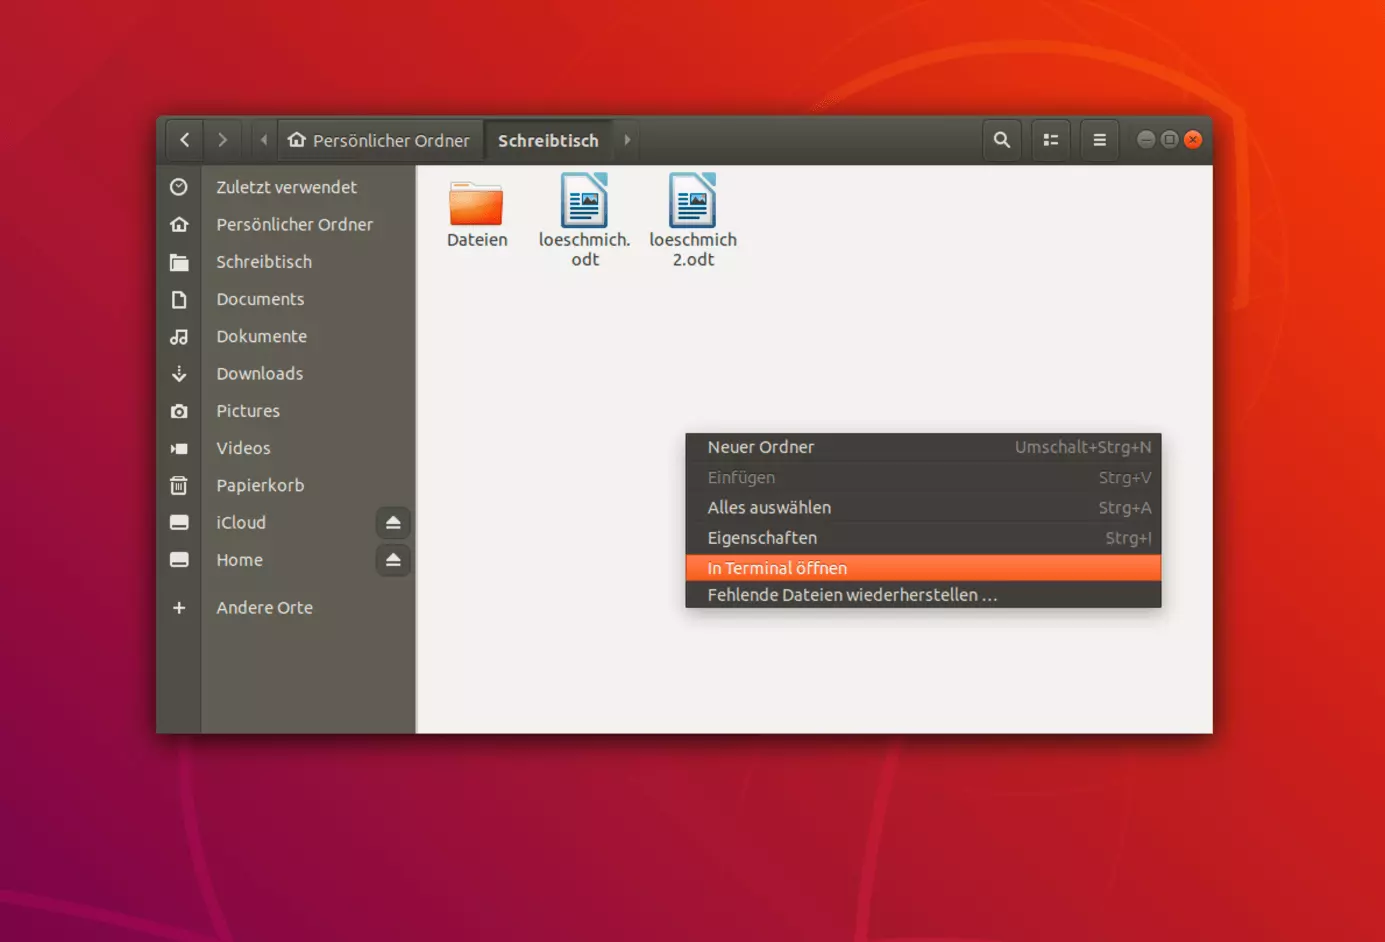Click the plus icon for Andere Orte
This screenshot has height=942, width=1385.
[x=179, y=608]
